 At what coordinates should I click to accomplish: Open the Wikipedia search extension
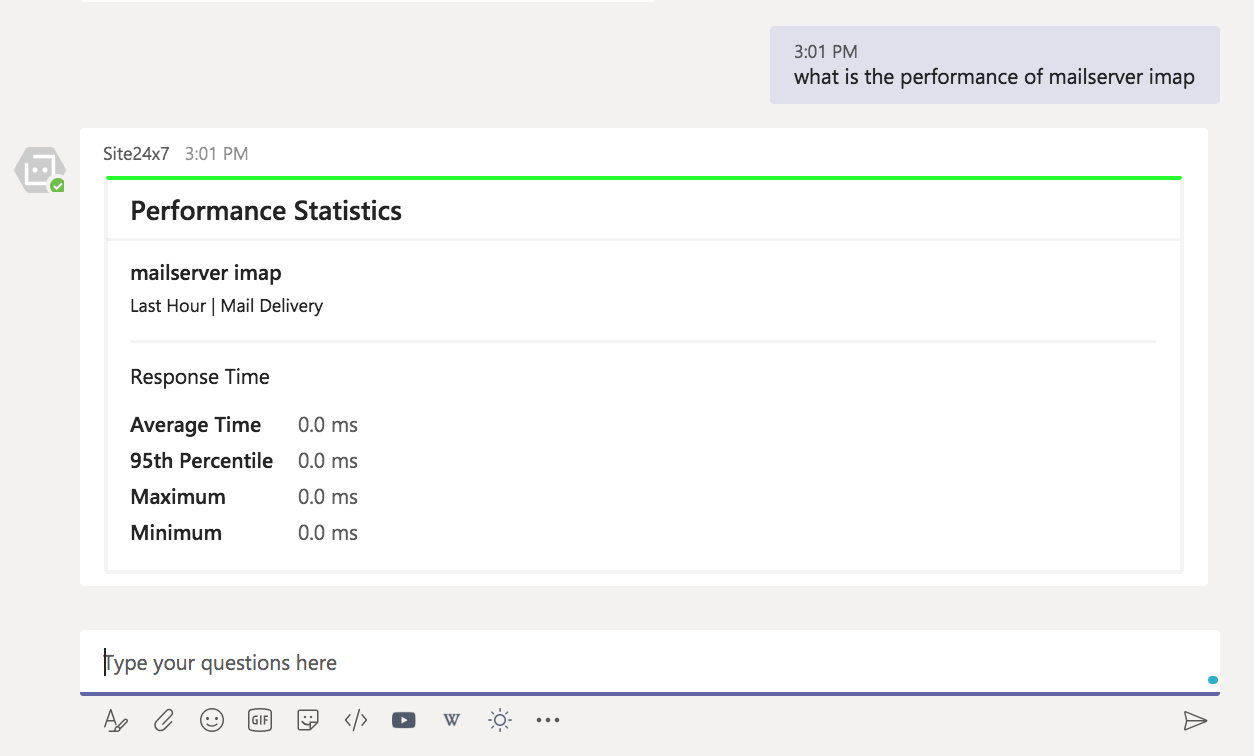[x=452, y=720]
